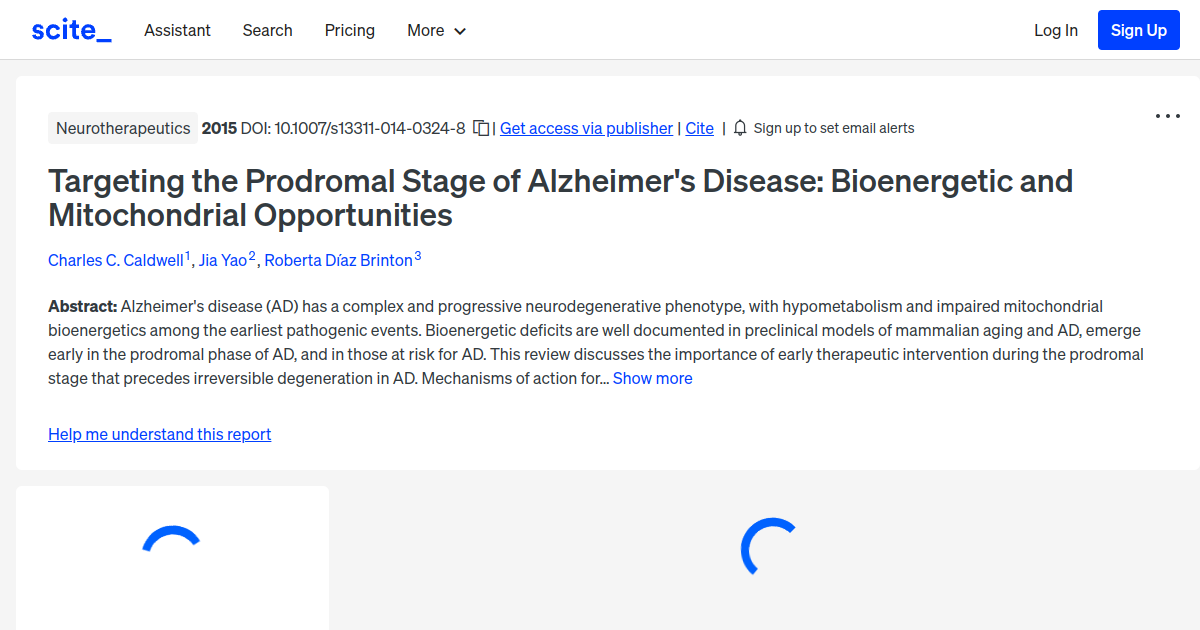Copy the DOI using the copy icon
This screenshot has width=1200, height=630.
(481, 128)
